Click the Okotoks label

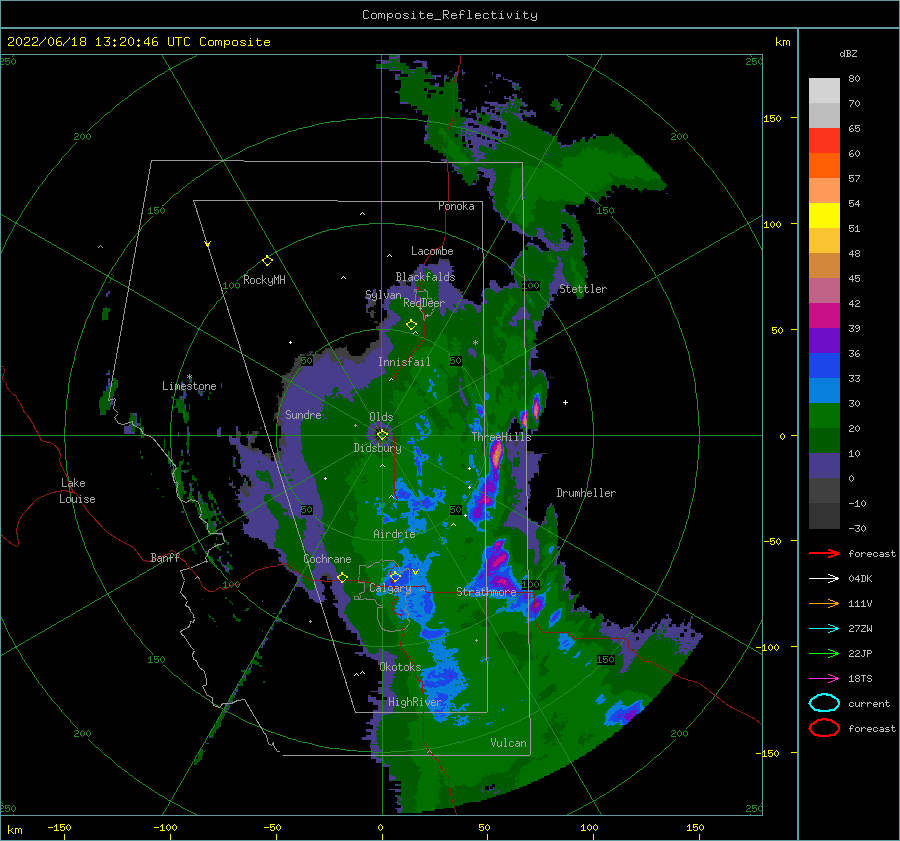point(400,667)
